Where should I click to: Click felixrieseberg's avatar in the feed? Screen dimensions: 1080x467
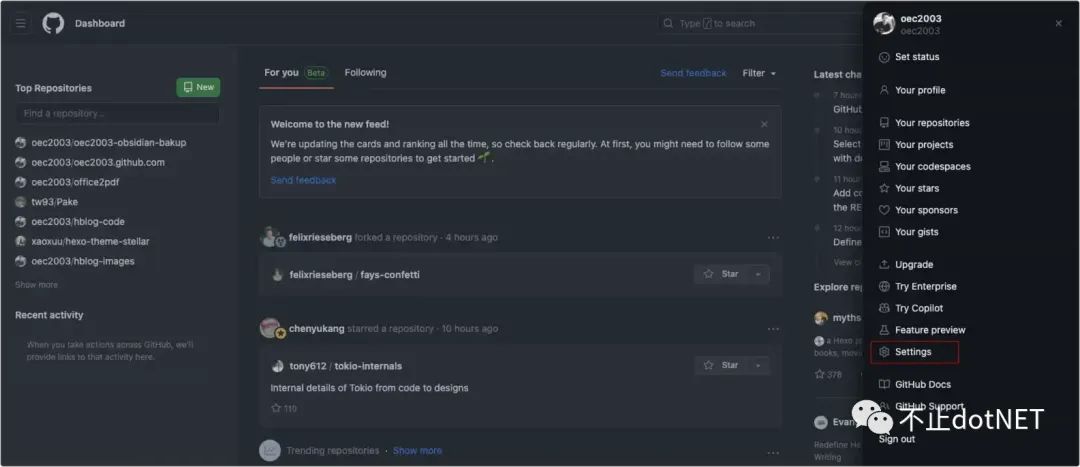[268, 237]
